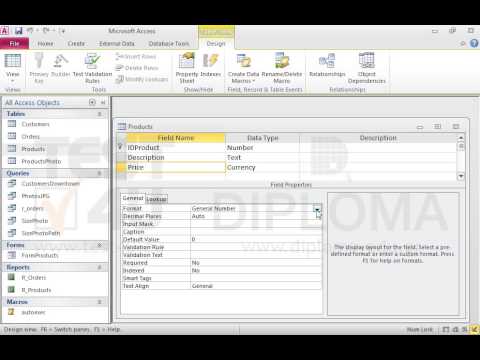
Task: Click Rename/Delete Macro button
Action: click(282, 68)
